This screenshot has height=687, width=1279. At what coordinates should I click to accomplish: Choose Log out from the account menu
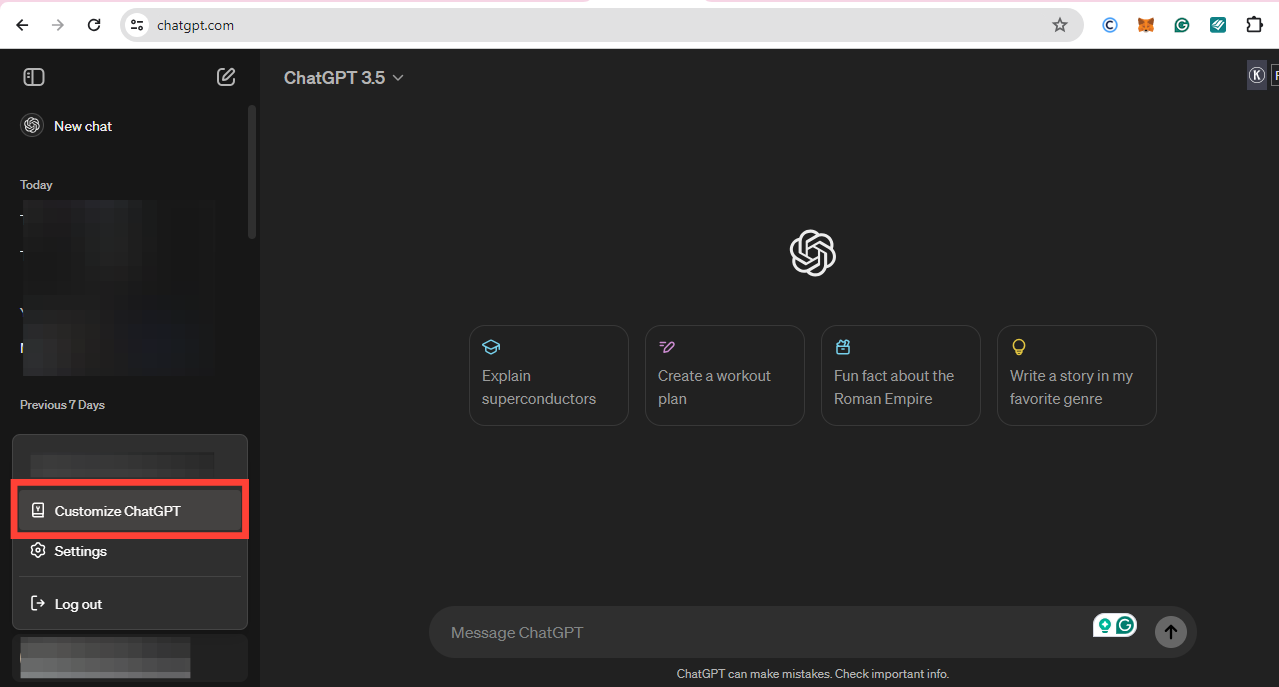coord(130,604)
